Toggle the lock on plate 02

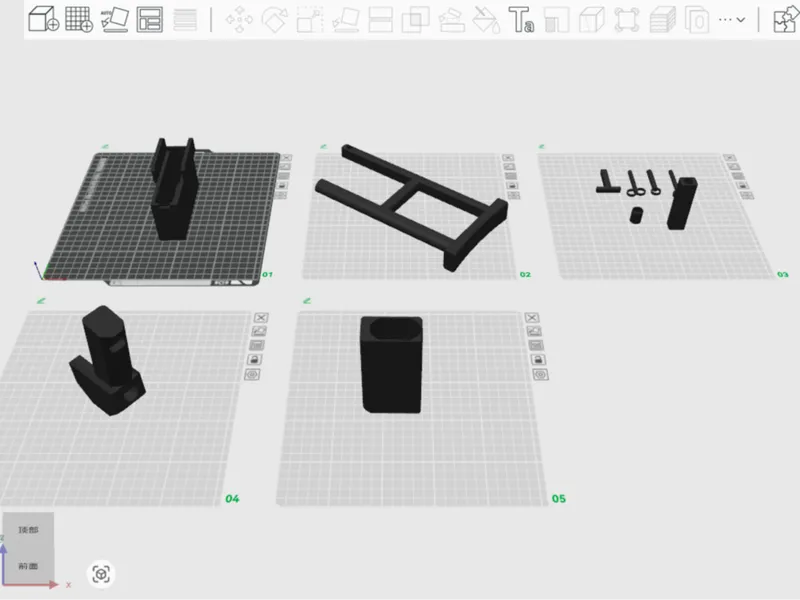[x=512, y=186]
